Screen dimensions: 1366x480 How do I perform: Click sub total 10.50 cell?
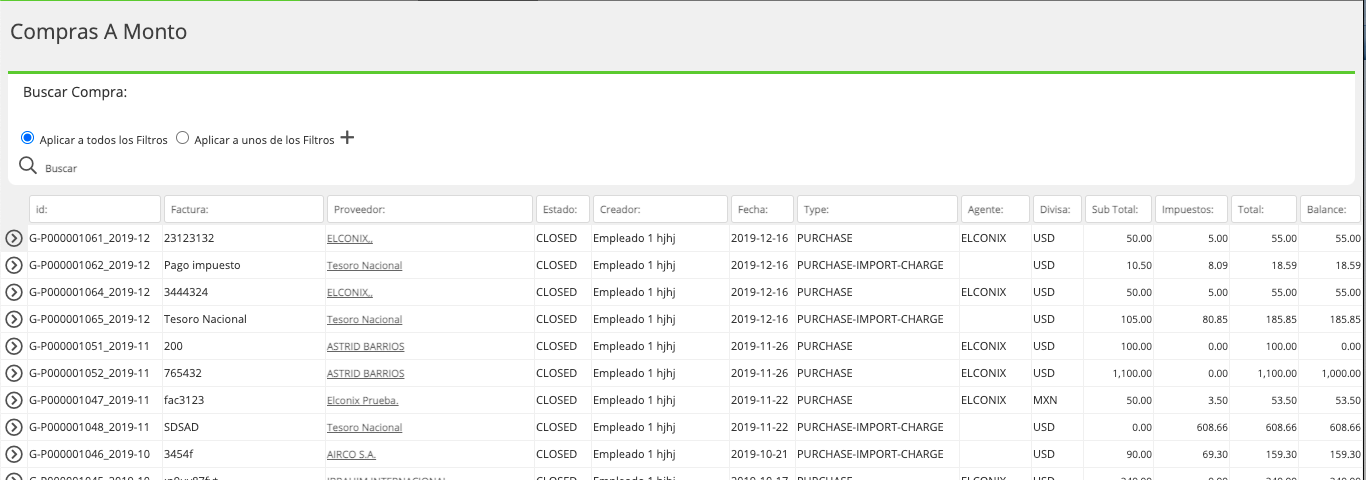tap(1138, 265)
